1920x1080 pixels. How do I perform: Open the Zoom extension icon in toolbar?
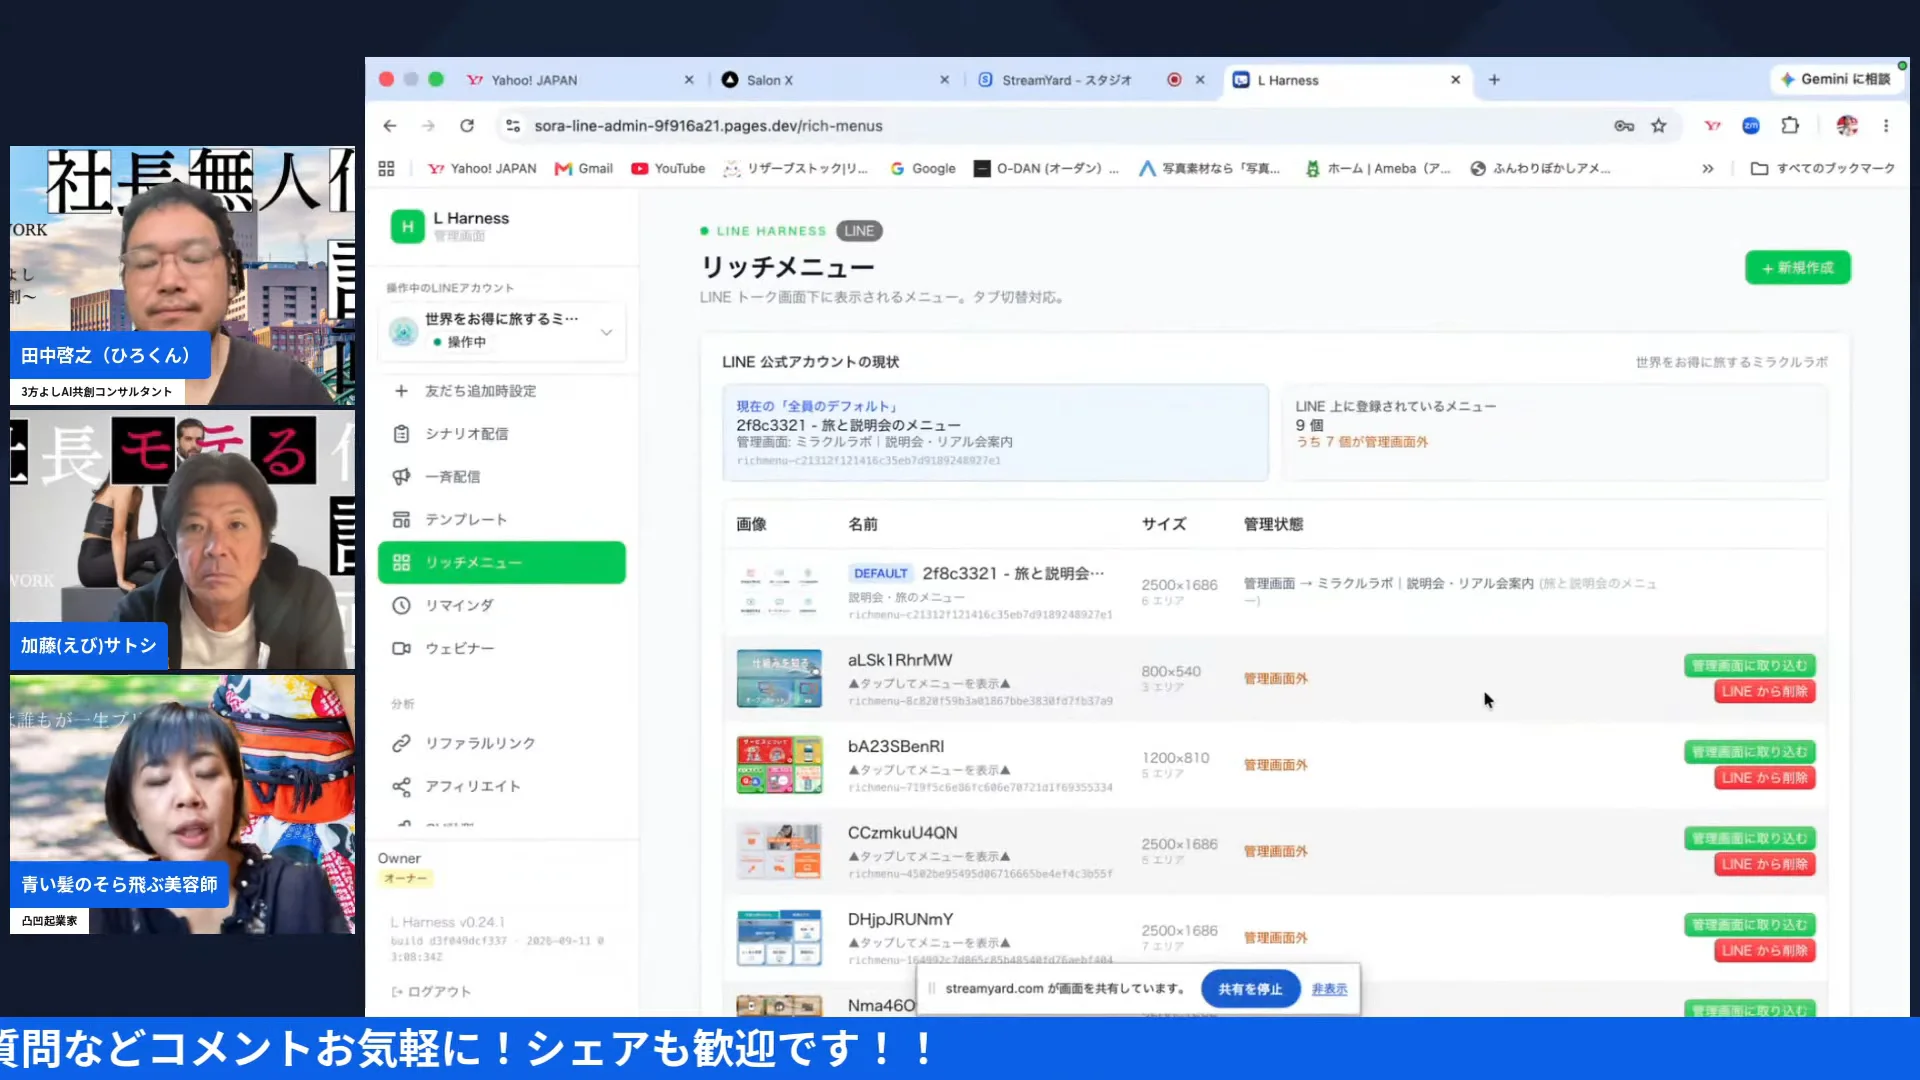[x=1751, y=126]
